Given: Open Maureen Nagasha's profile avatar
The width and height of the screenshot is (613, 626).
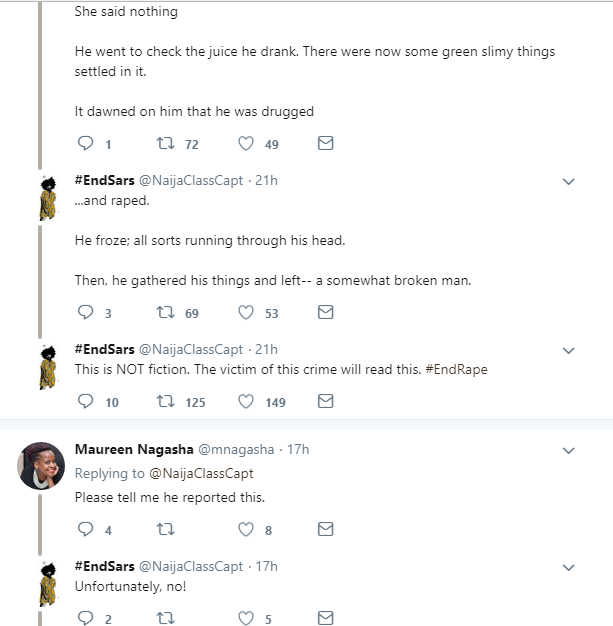Looking at the screenshot, I should 42,465.
